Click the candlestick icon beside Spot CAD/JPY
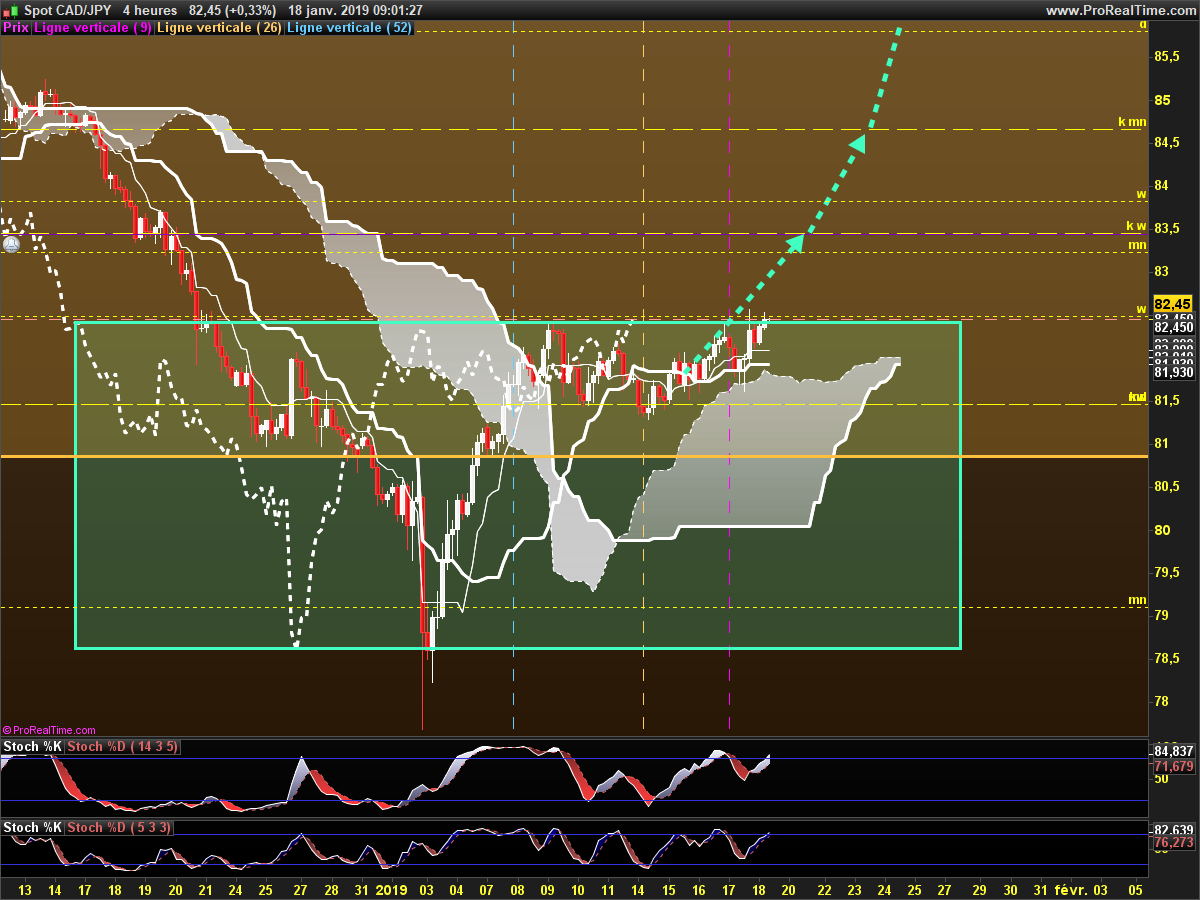This screenshot has height=900, width=1200. [11, 10]
